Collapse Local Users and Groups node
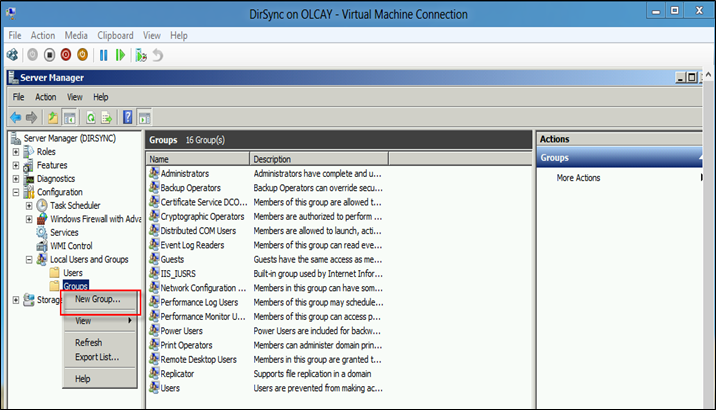Image resolution: width=716 pixels, height=410 pixels. [x=29, y=259]
